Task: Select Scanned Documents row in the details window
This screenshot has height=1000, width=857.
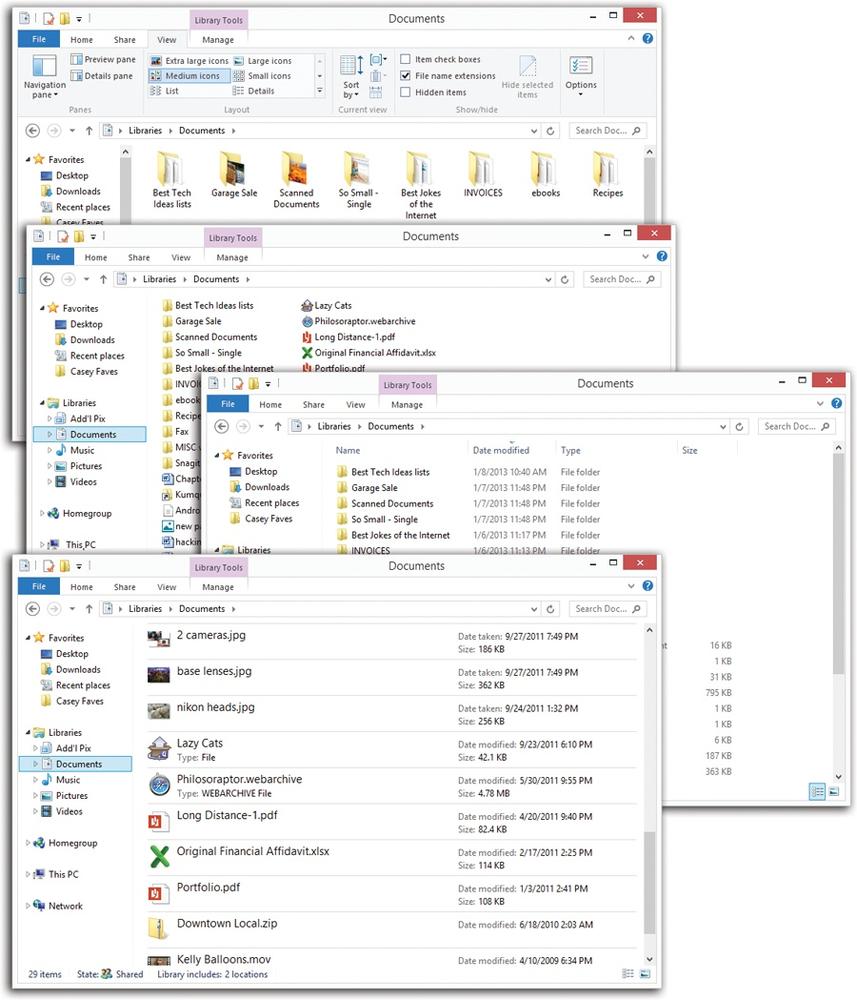Action: point(469,504)
